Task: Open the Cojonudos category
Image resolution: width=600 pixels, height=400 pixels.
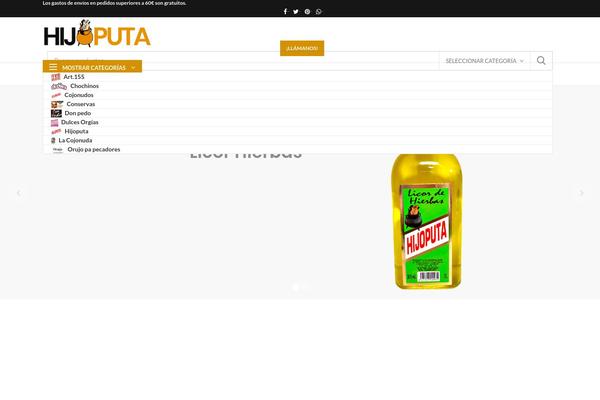Action: pos(79,95)
